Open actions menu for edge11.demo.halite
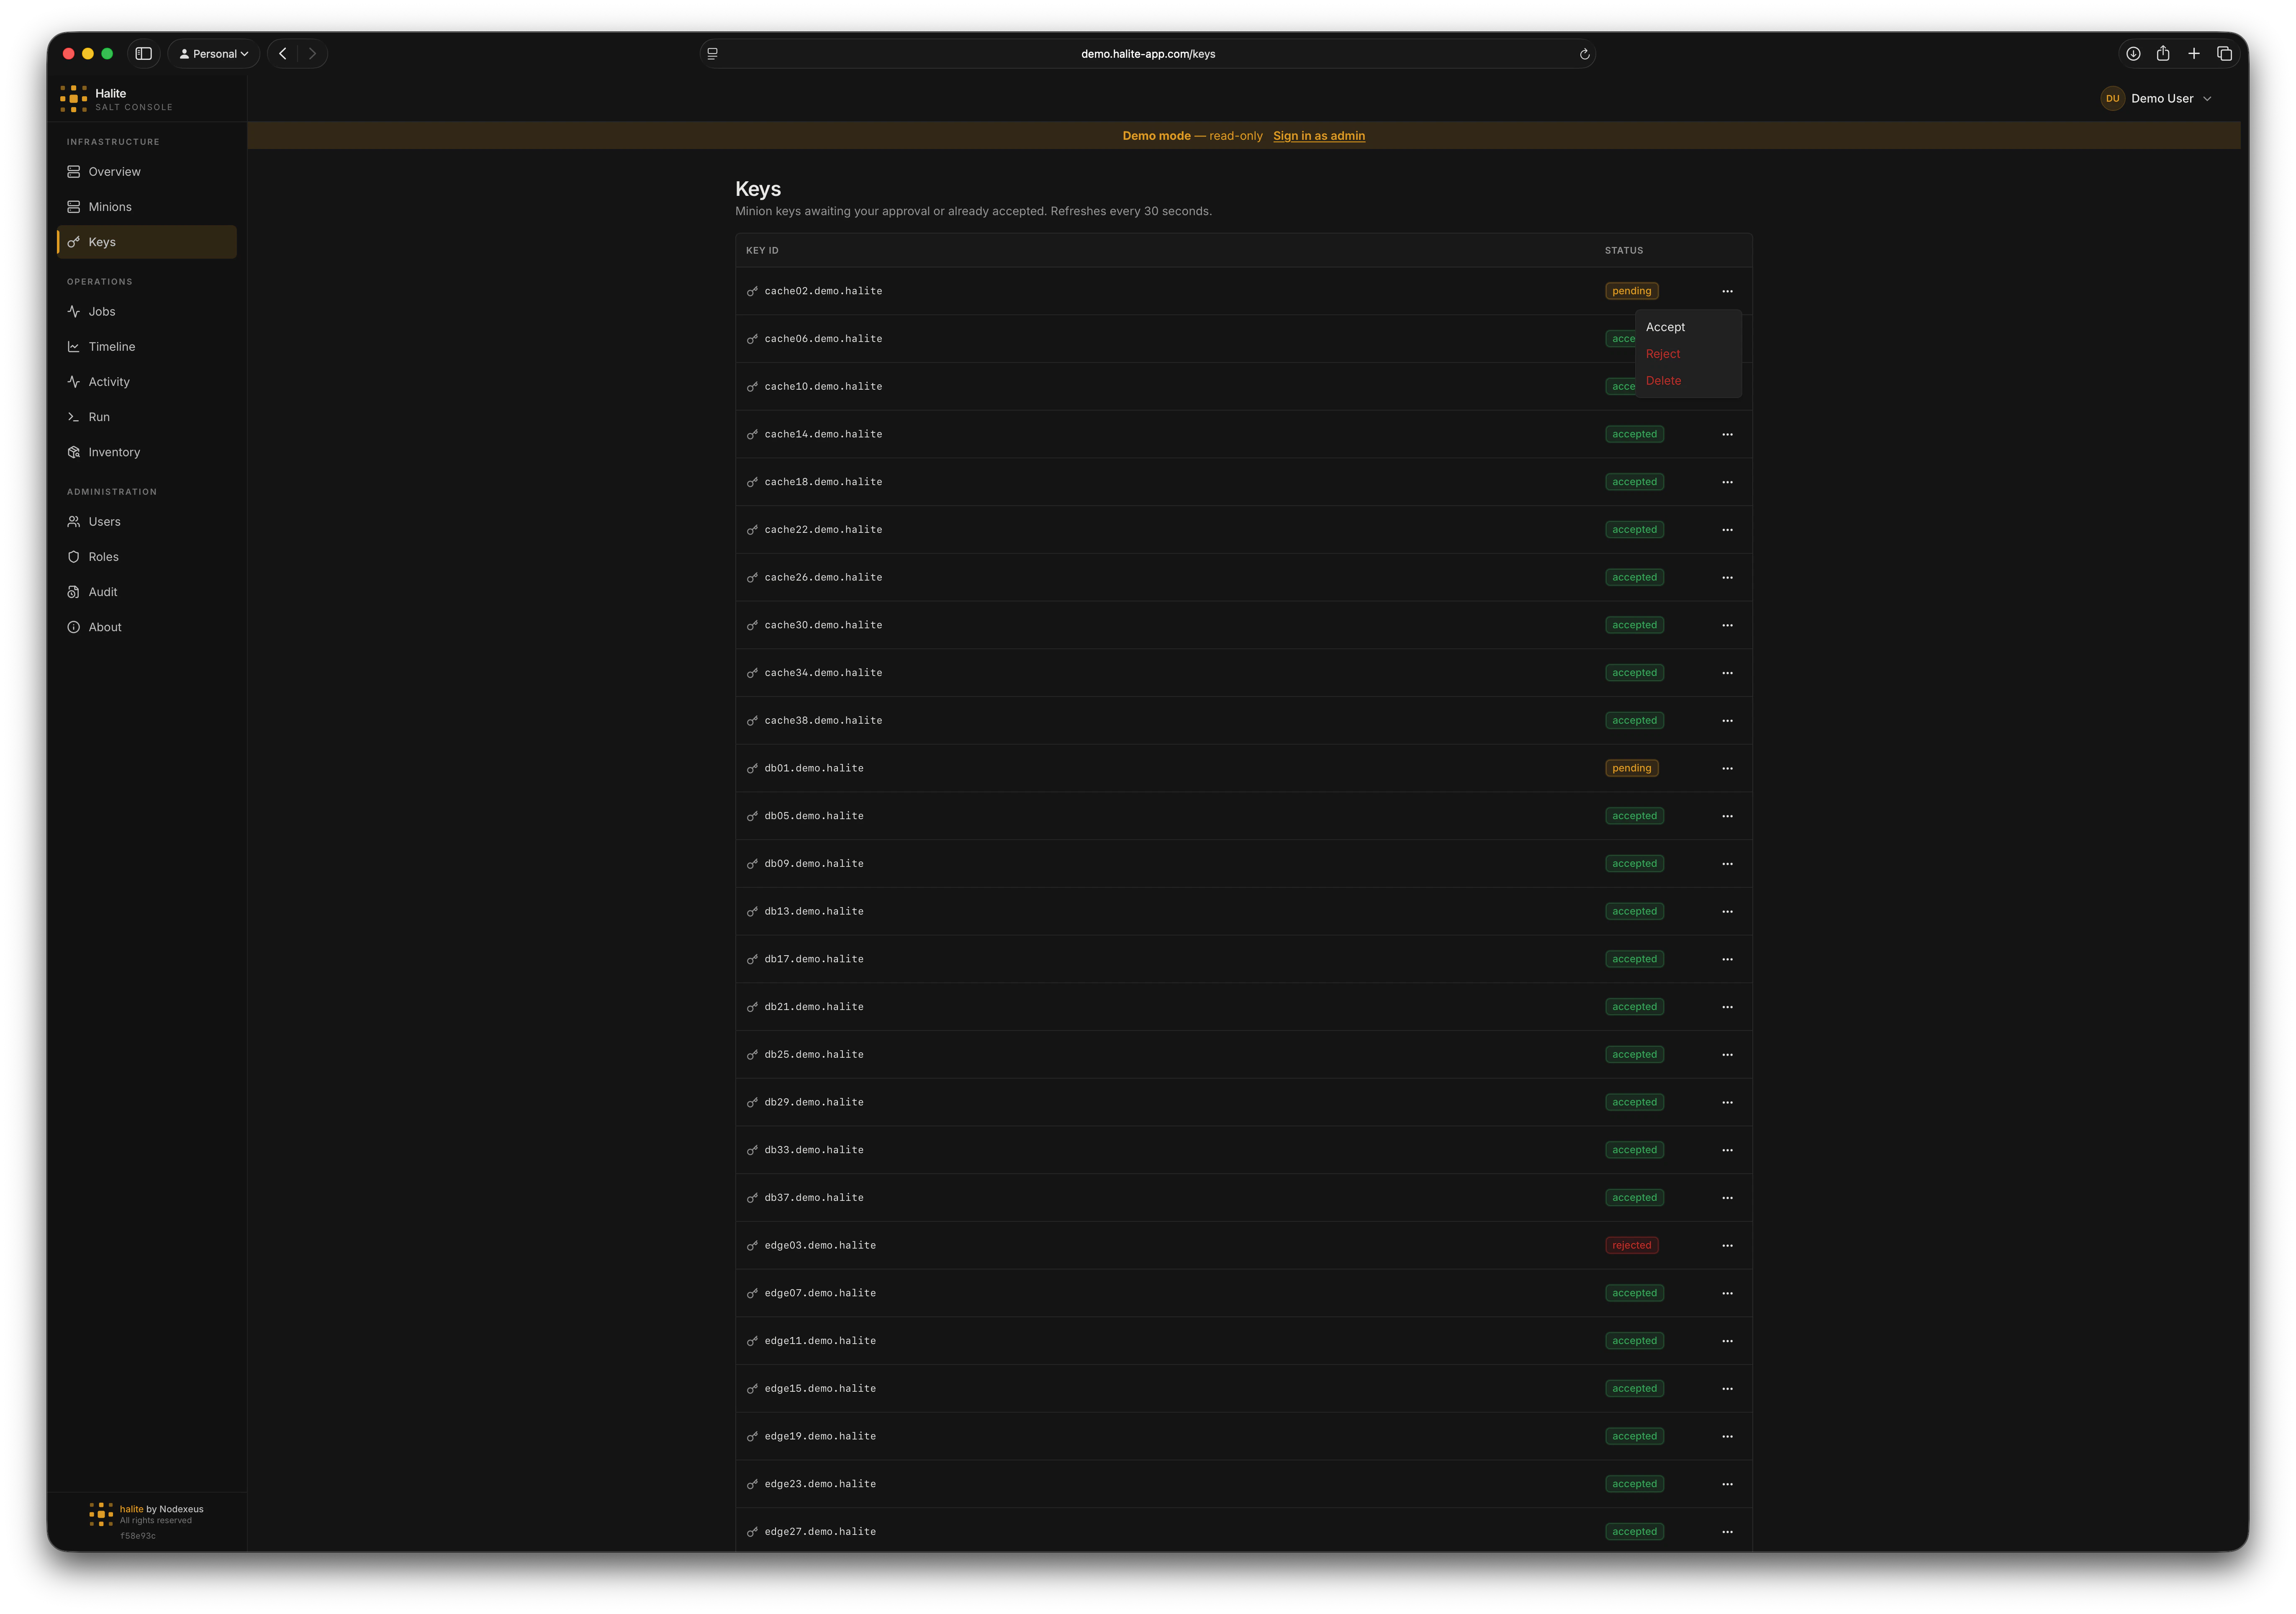 tap(1726, 1341)
